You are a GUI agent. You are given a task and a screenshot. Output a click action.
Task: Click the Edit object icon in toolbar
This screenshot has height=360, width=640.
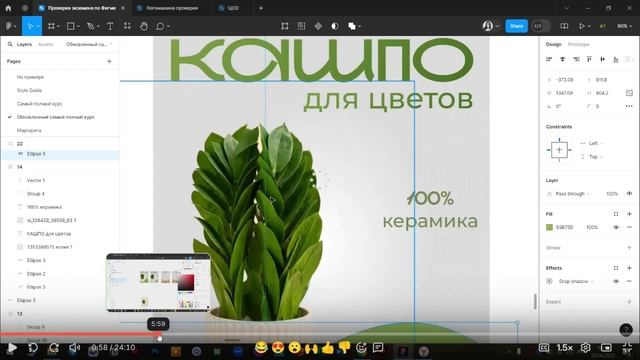pos(285,26)
